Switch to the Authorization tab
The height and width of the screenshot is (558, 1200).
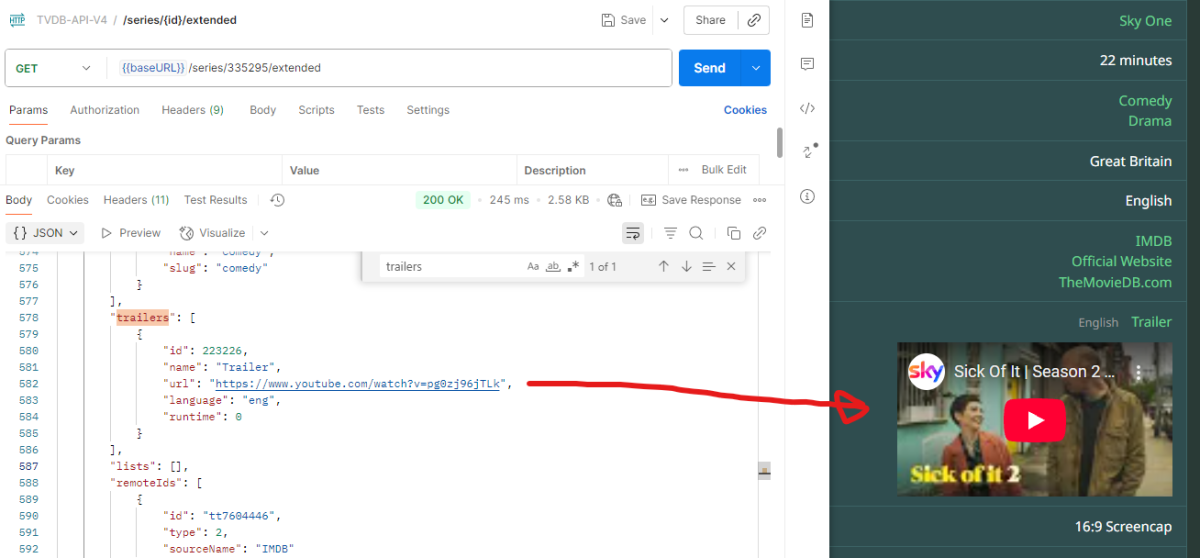point(105,110)
